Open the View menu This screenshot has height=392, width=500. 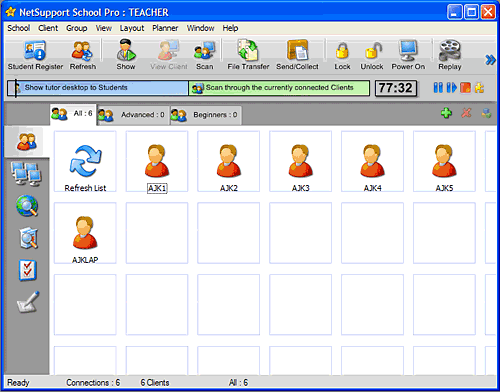(x=104, y=28)
